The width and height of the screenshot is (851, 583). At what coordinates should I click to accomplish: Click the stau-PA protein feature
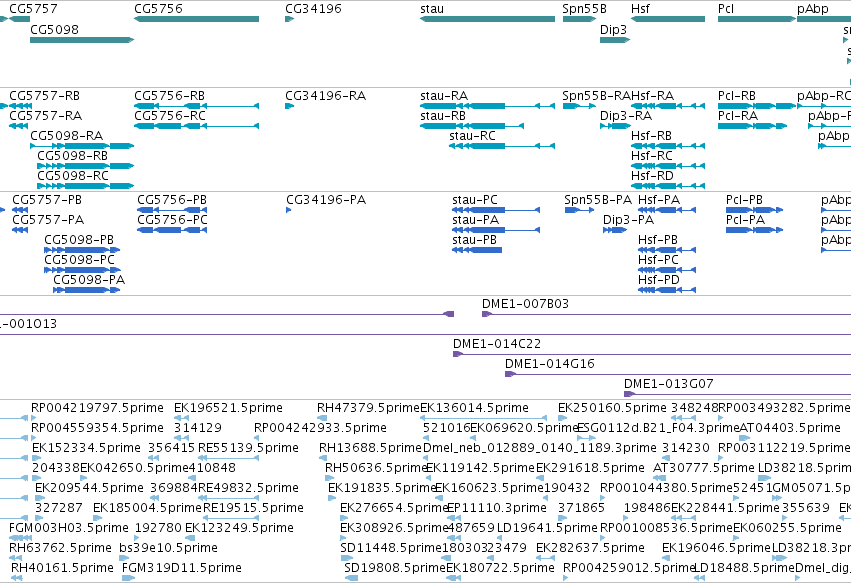click(496, 230)
